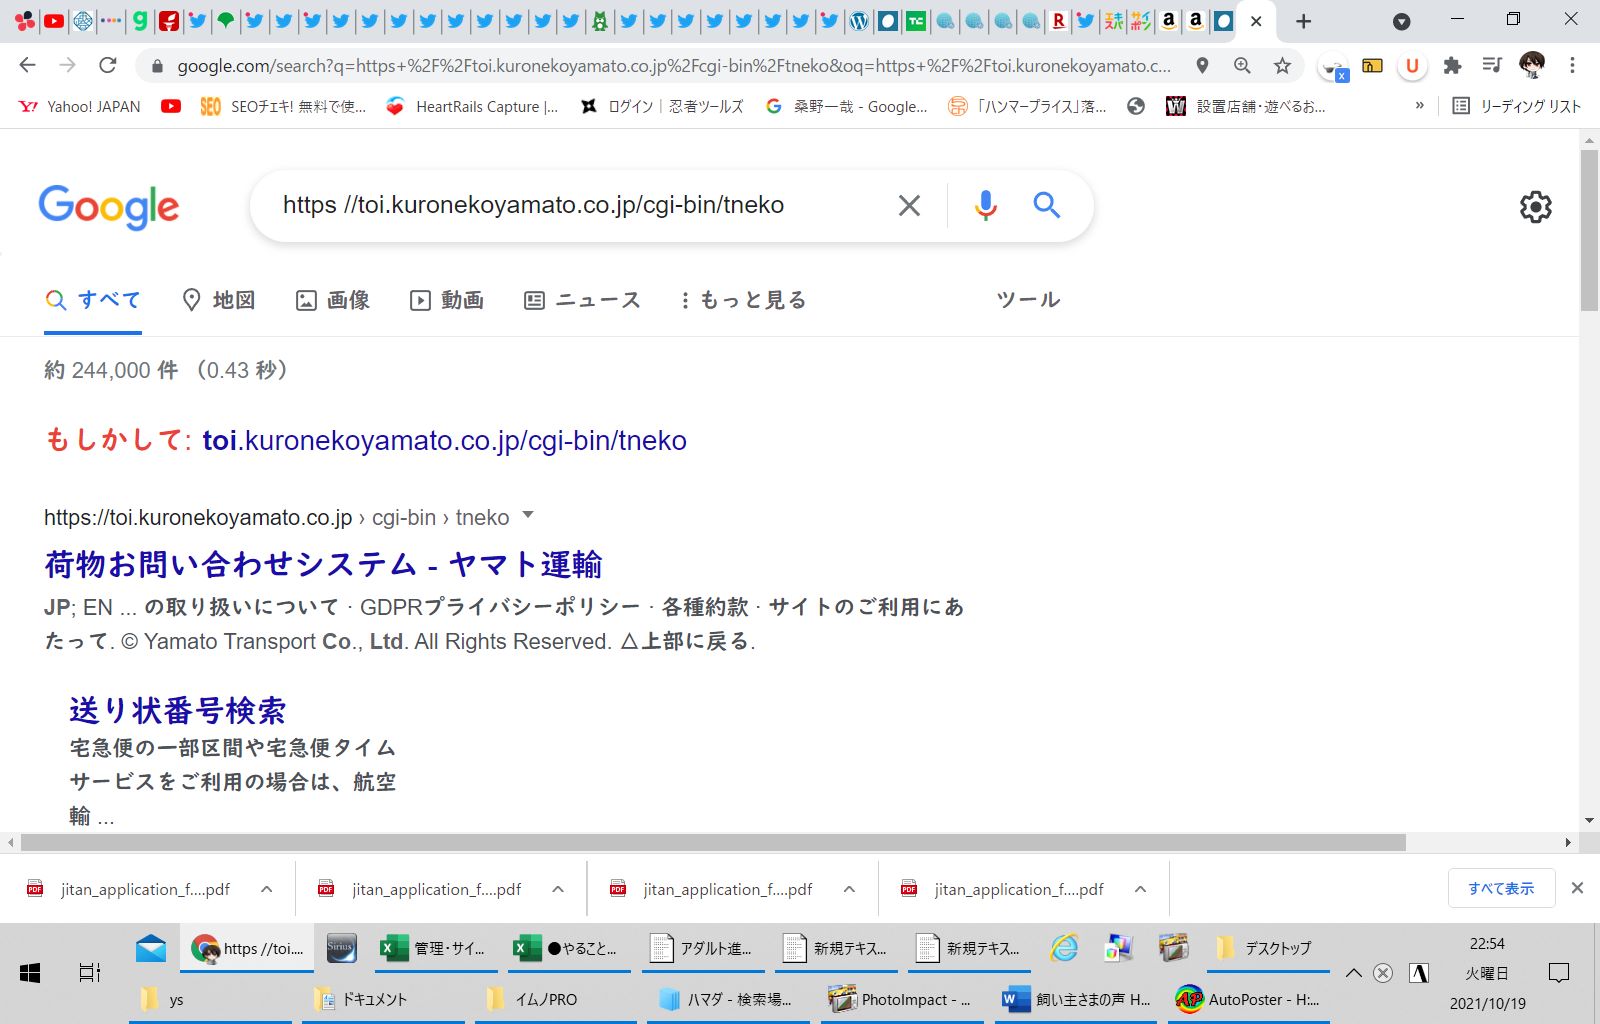Click the blue magnifier search button
The width and height of the screenshot is (1600, 1024).
[1046, 205]
